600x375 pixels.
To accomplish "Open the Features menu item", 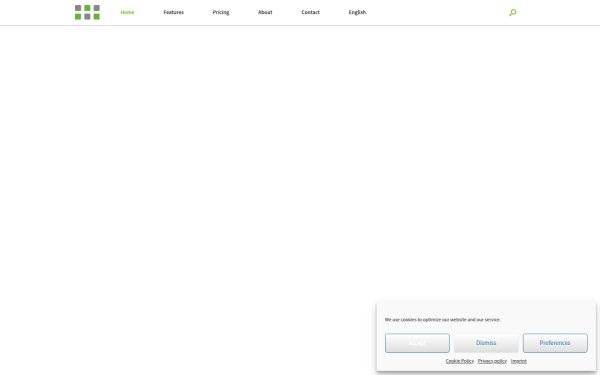I will tap(174, 12).
